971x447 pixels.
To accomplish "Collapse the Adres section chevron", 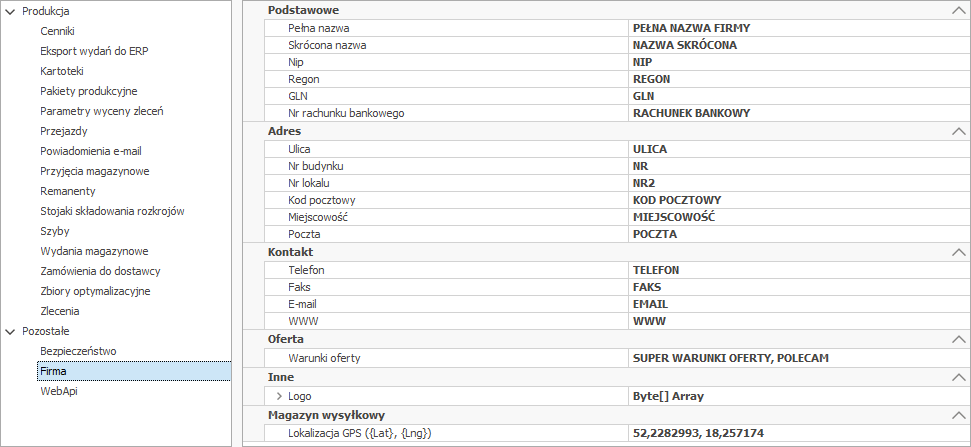I will click(959, 131).
